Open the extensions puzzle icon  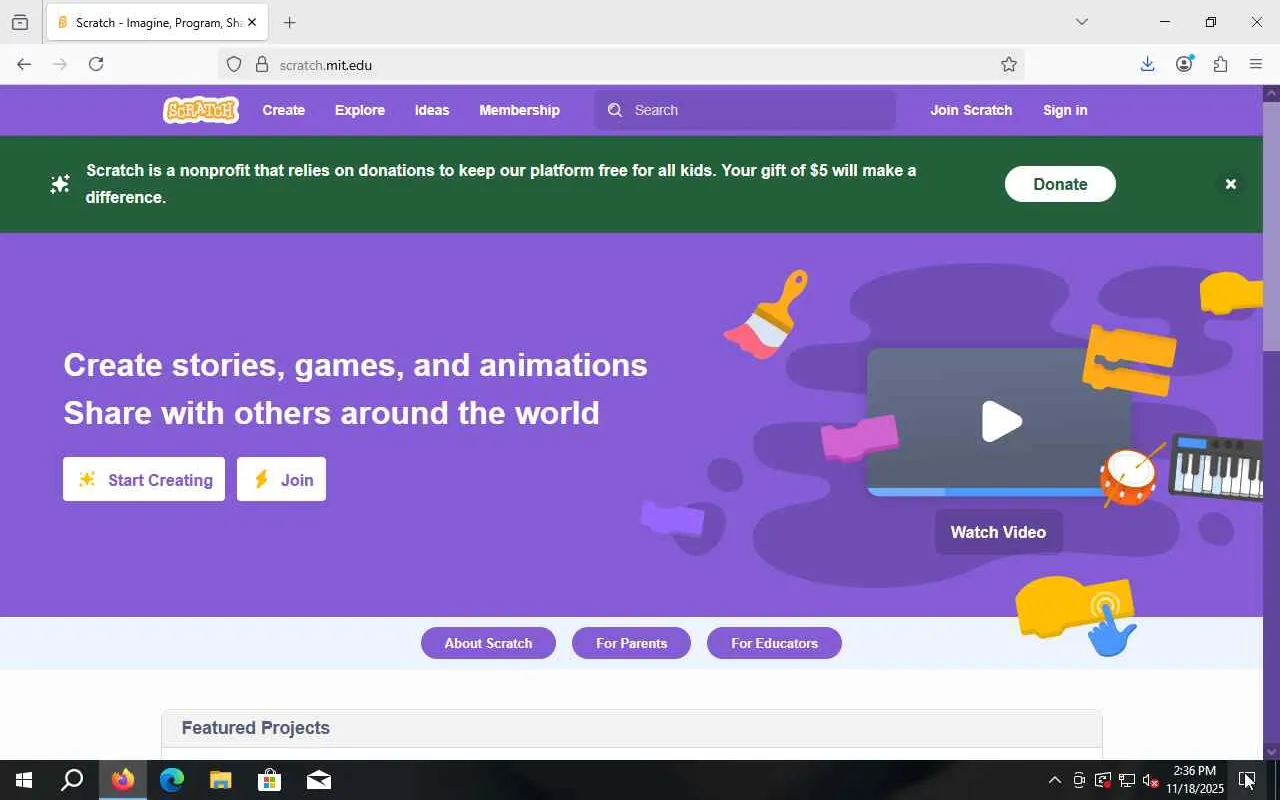[x=1220, y=64]
